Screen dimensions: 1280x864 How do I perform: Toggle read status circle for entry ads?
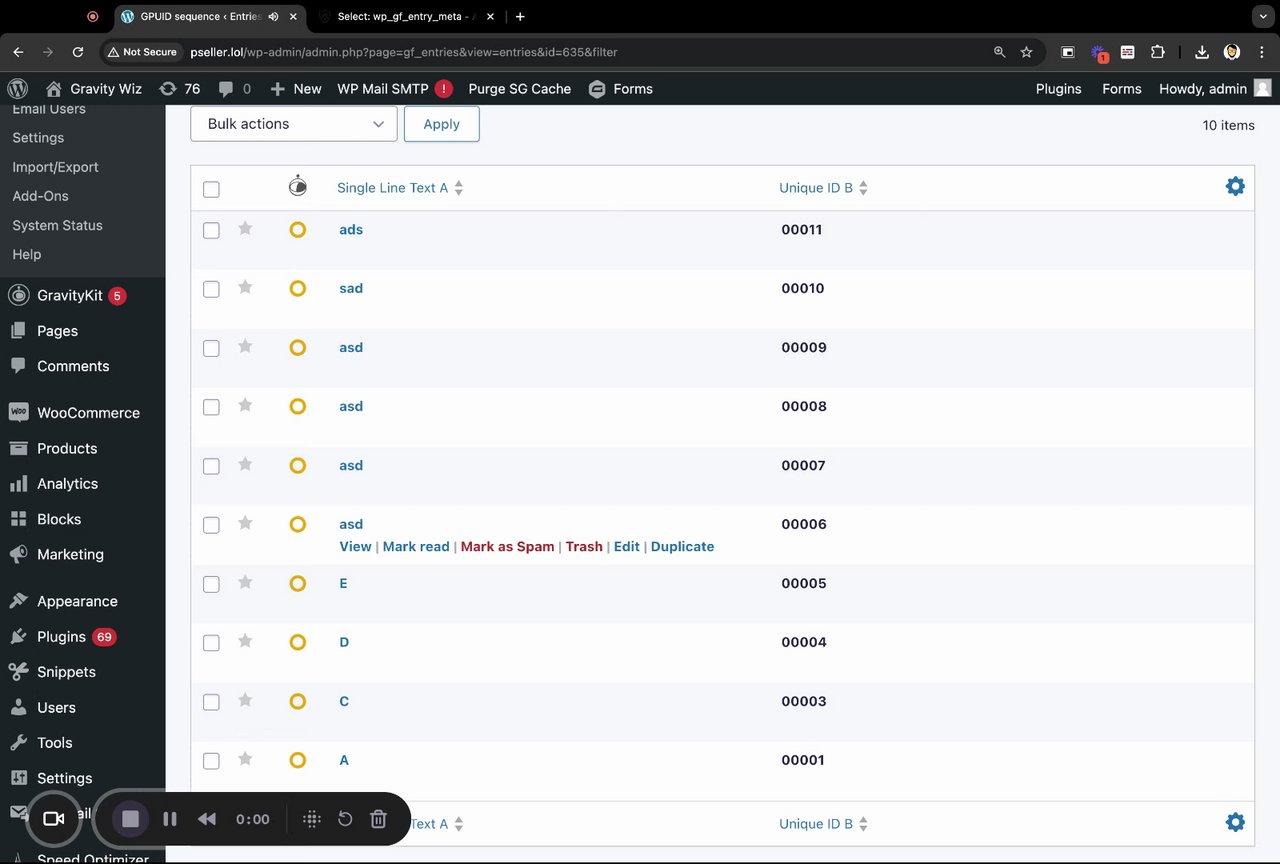297,230
